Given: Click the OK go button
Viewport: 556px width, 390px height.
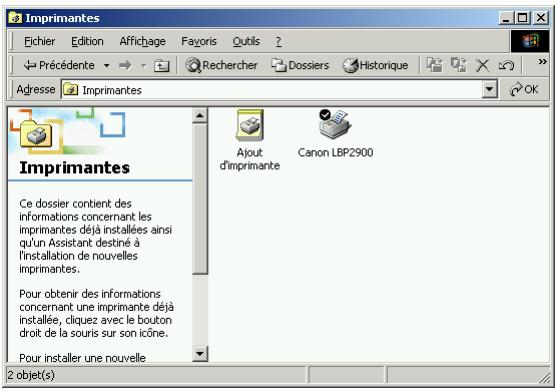Looking at the screenshot, I should coord(524,89).
